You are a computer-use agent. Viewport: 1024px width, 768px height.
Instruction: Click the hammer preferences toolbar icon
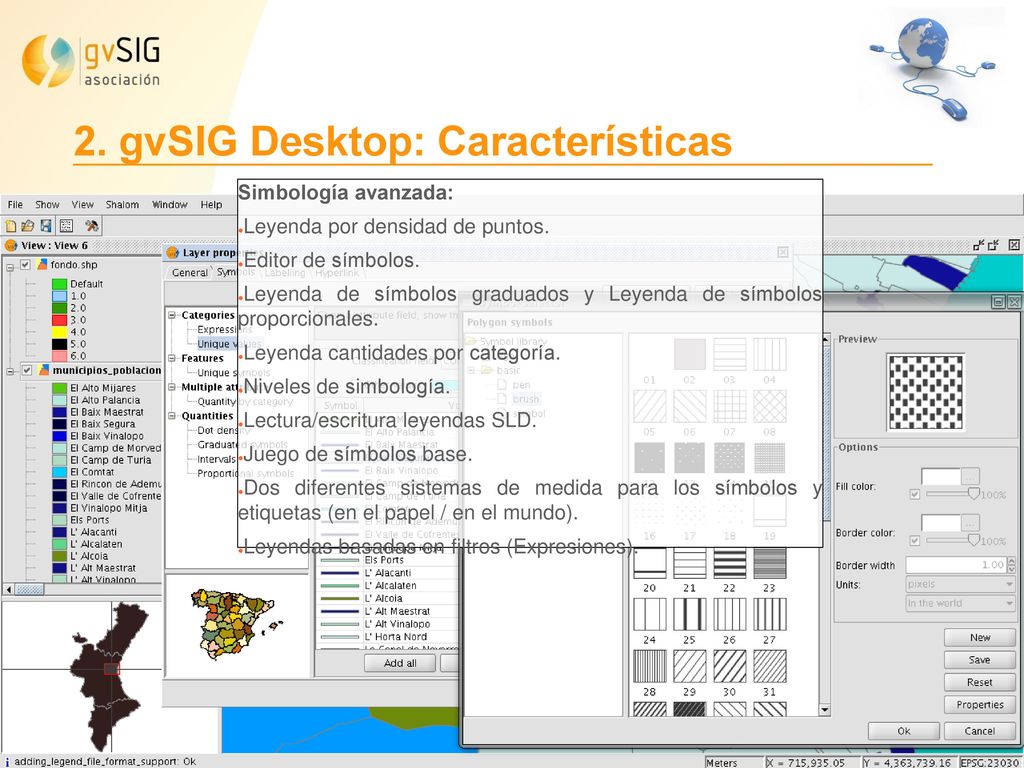(92, 226)
